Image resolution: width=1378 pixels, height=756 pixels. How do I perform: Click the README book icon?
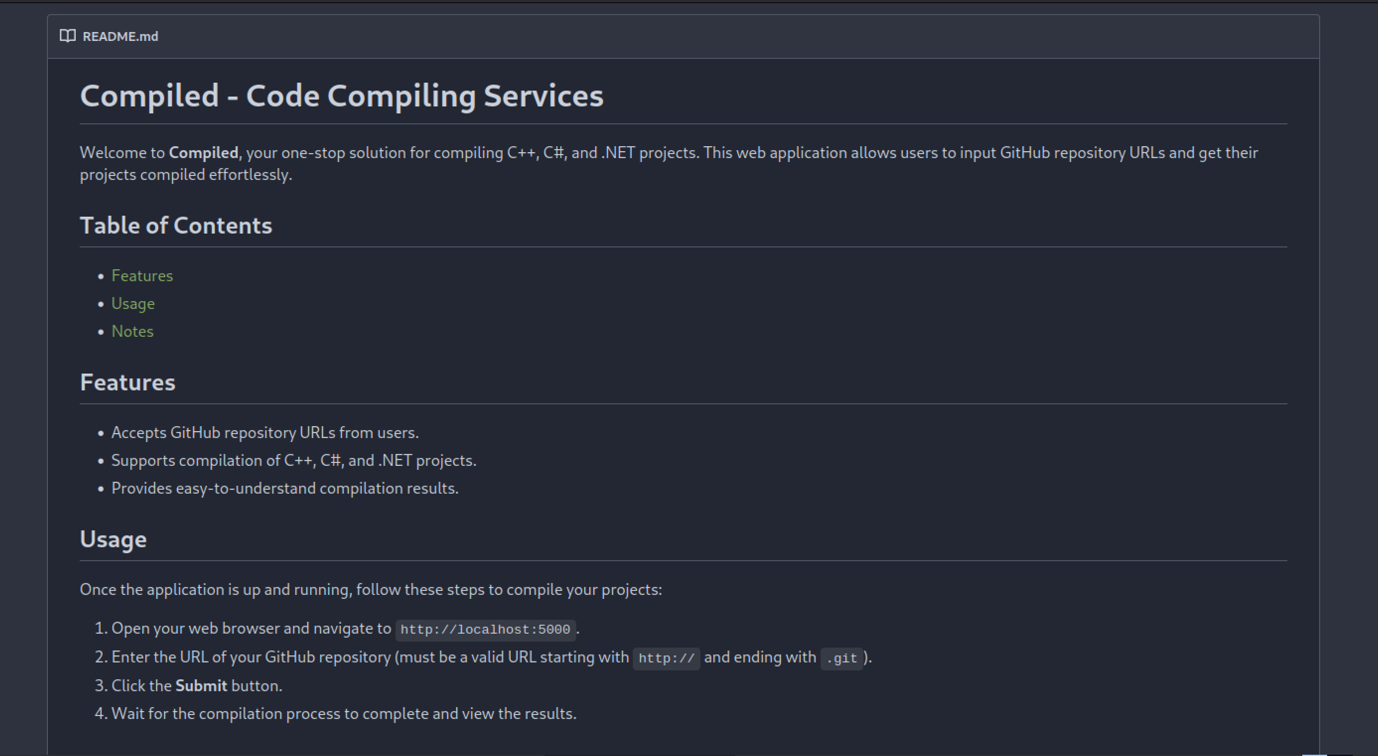(67, 36)
